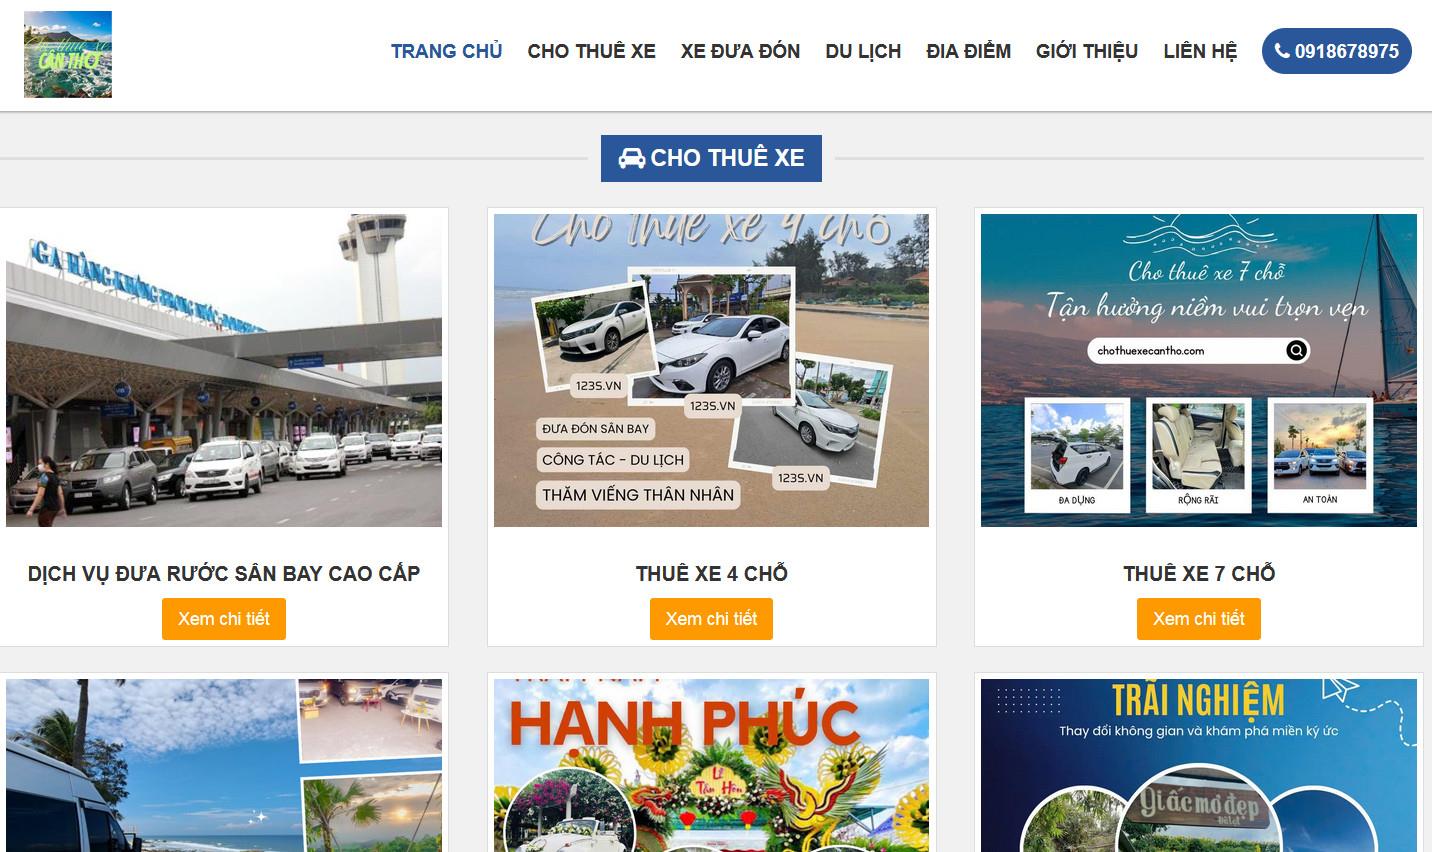
Task: Click Xem chi tiết under Thuê Xe 7 Chỗ
Action: point(1198,619)
